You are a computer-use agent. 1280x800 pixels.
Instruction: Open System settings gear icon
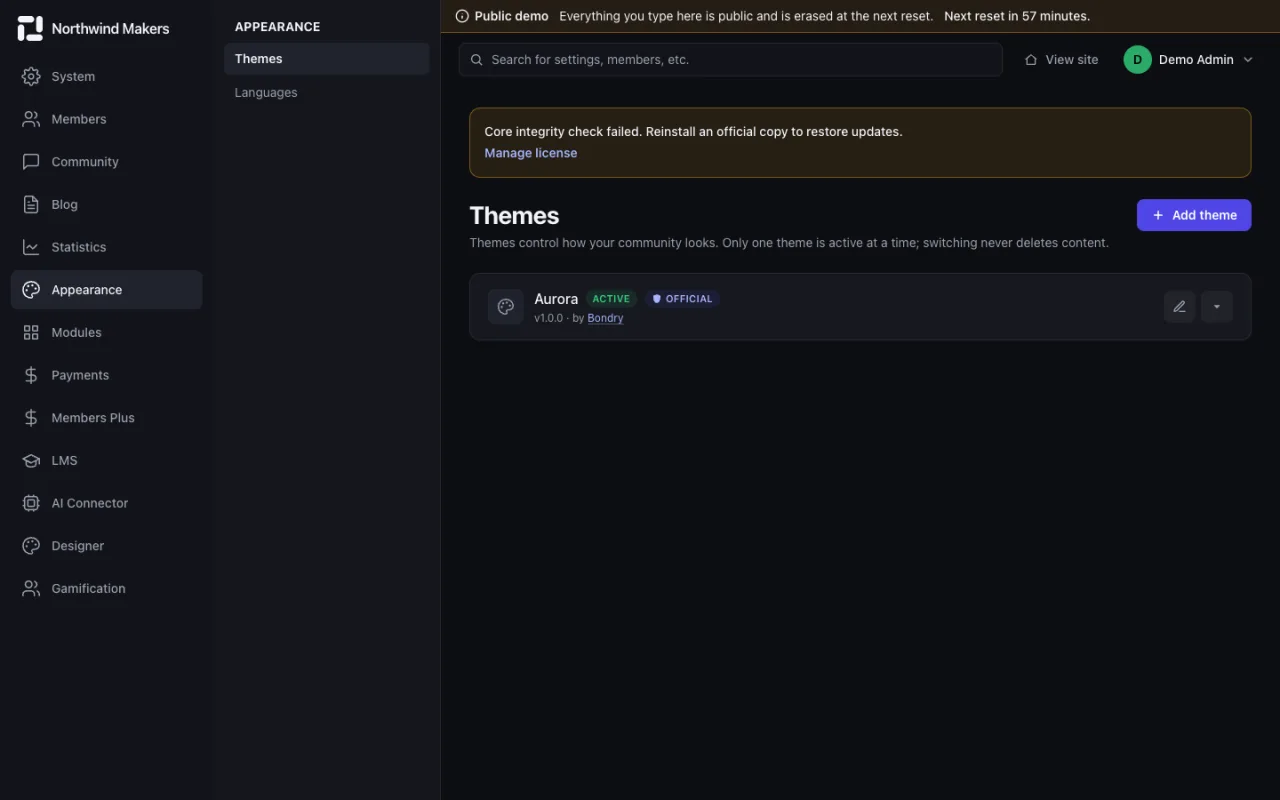tap(31, 76)
